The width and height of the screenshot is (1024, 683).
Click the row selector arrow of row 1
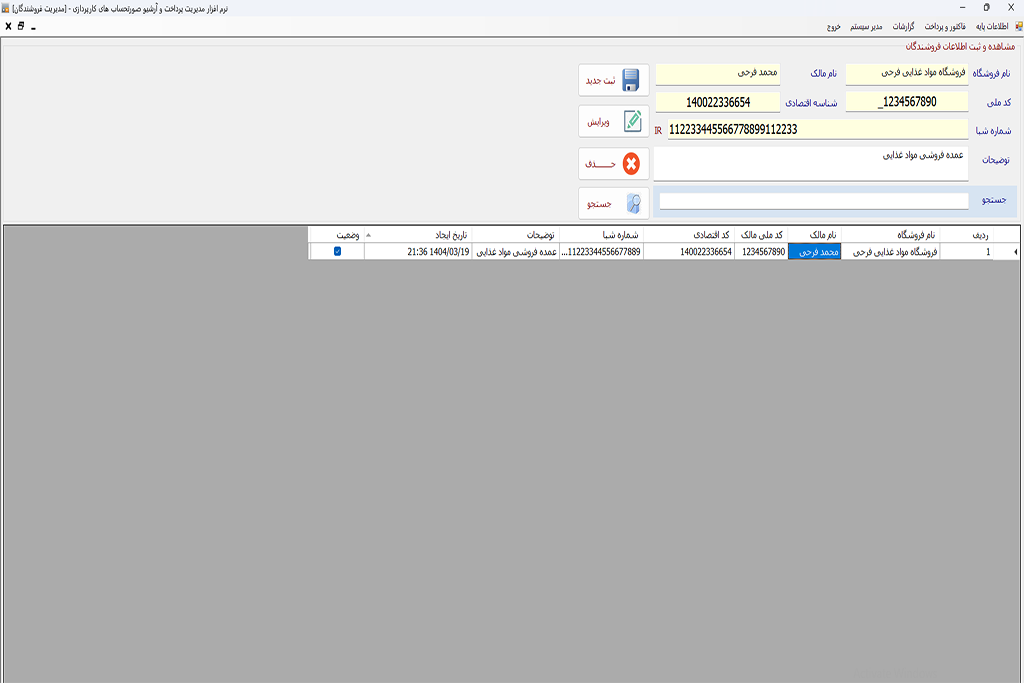click(x=1016, y=253)
